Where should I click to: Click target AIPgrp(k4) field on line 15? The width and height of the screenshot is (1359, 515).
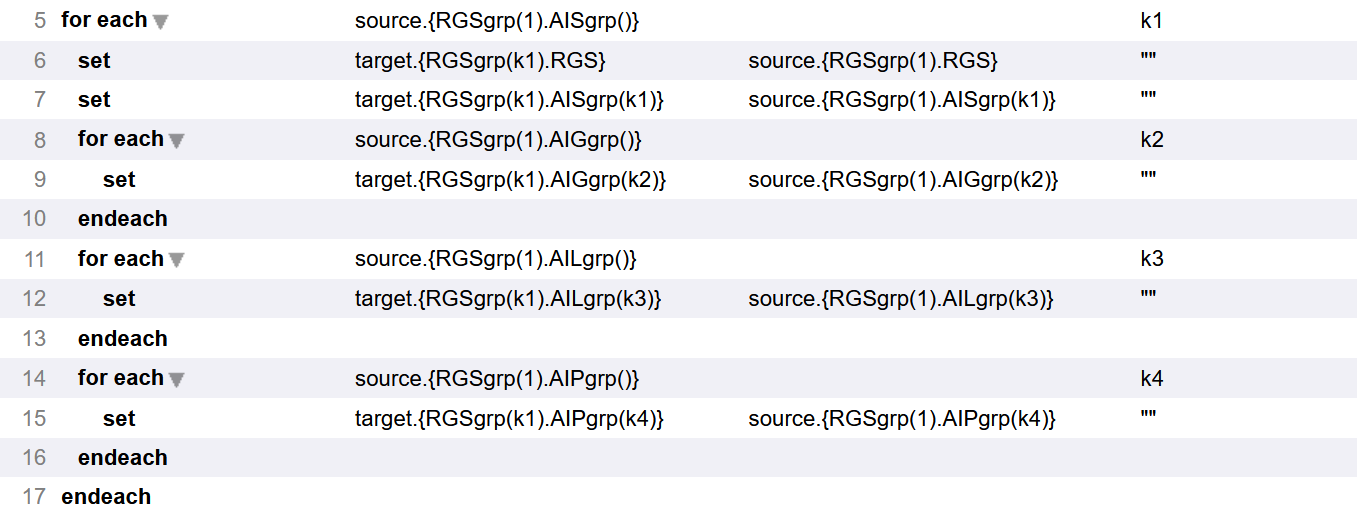[x=509, y=419]
